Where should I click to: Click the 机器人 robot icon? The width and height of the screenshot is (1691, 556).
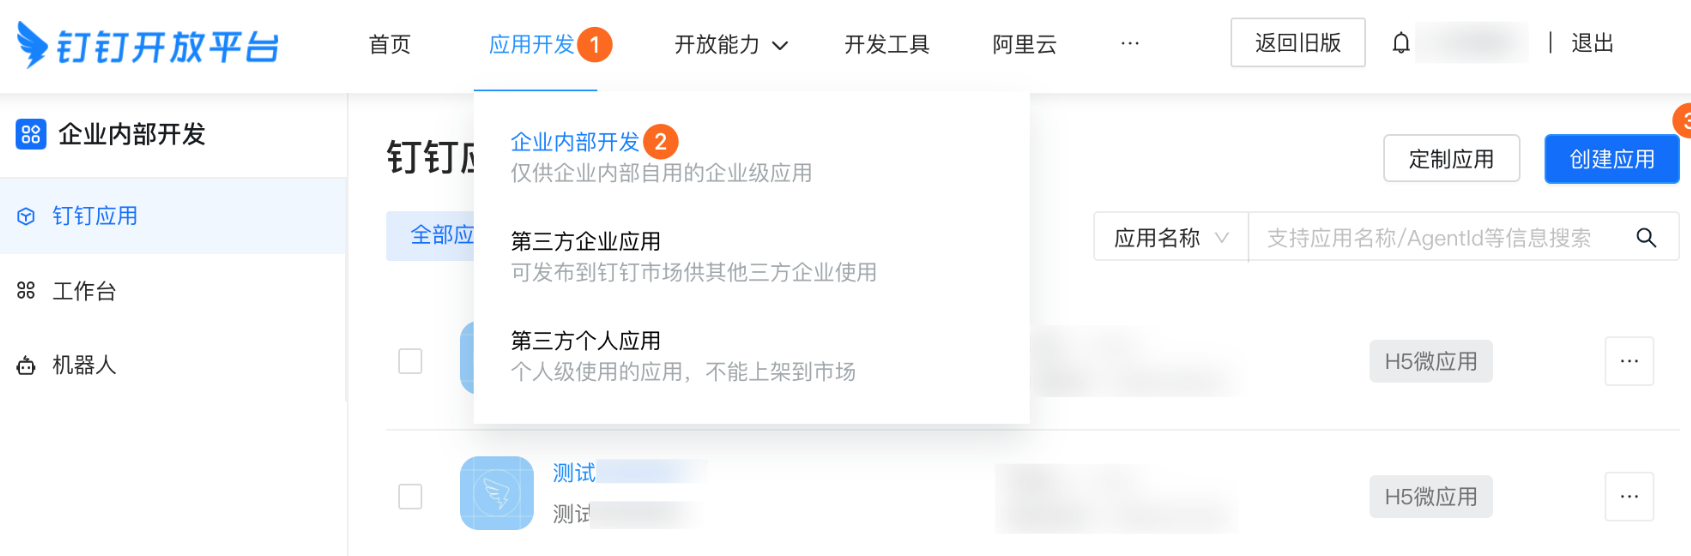tap(26, 366)
